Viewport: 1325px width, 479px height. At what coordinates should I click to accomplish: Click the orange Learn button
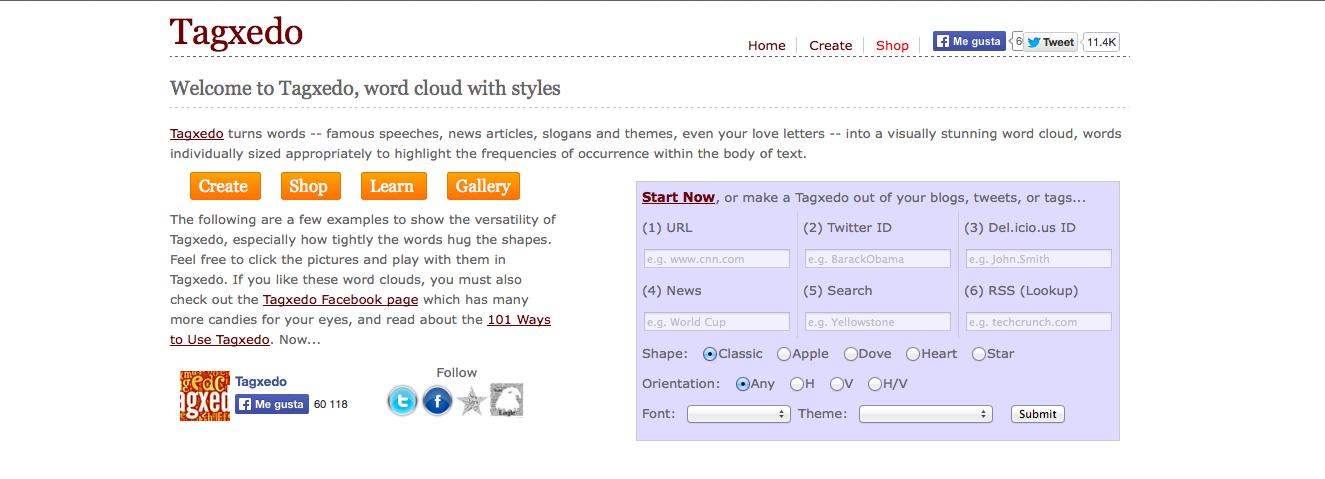tap(392, 186)
